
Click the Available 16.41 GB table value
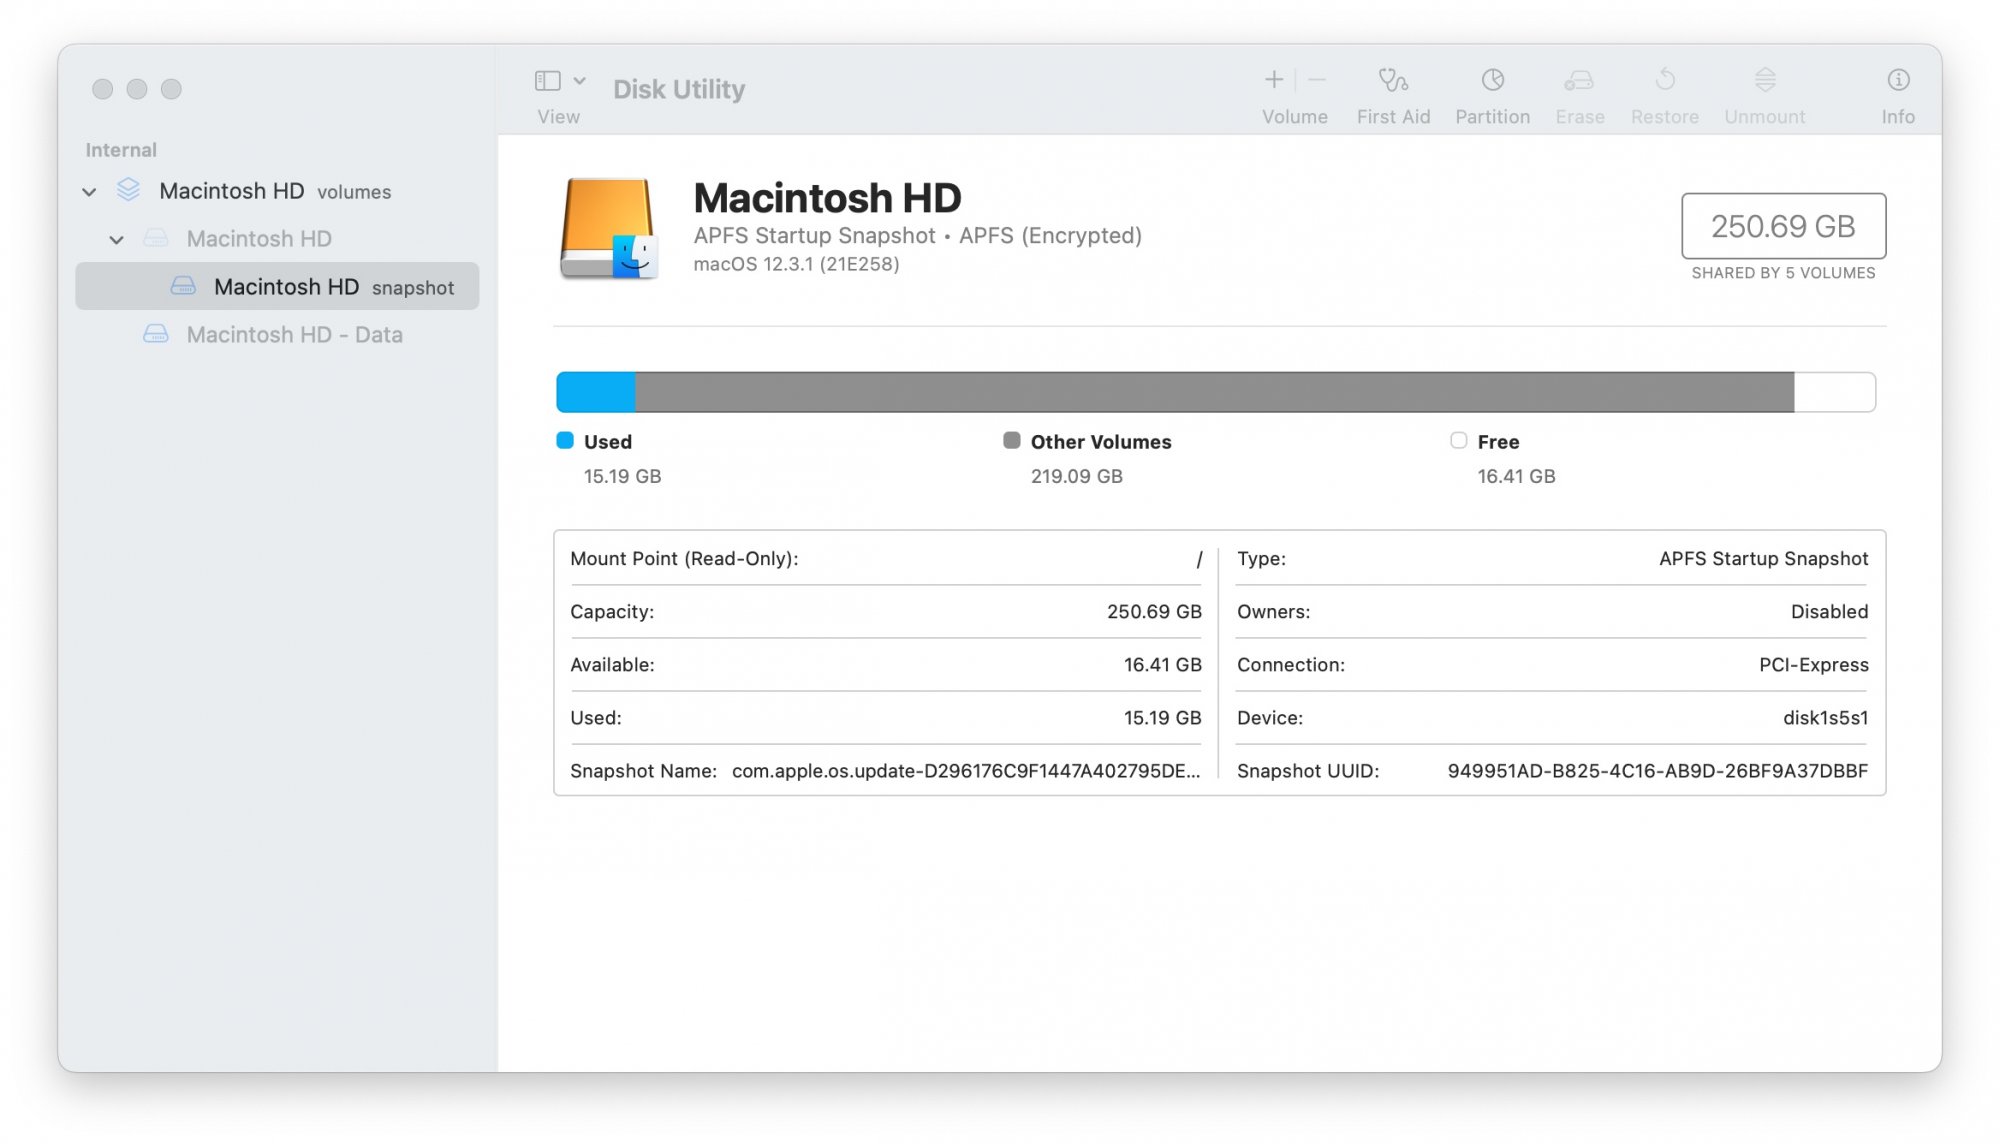click(1162, 665)
